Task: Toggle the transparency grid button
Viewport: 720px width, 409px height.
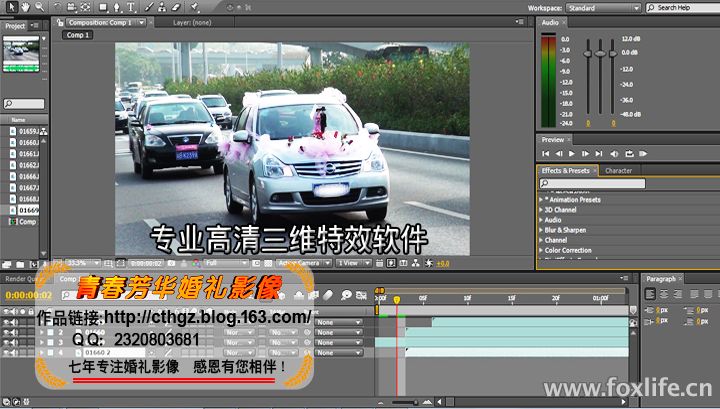Action: point(268,263)
